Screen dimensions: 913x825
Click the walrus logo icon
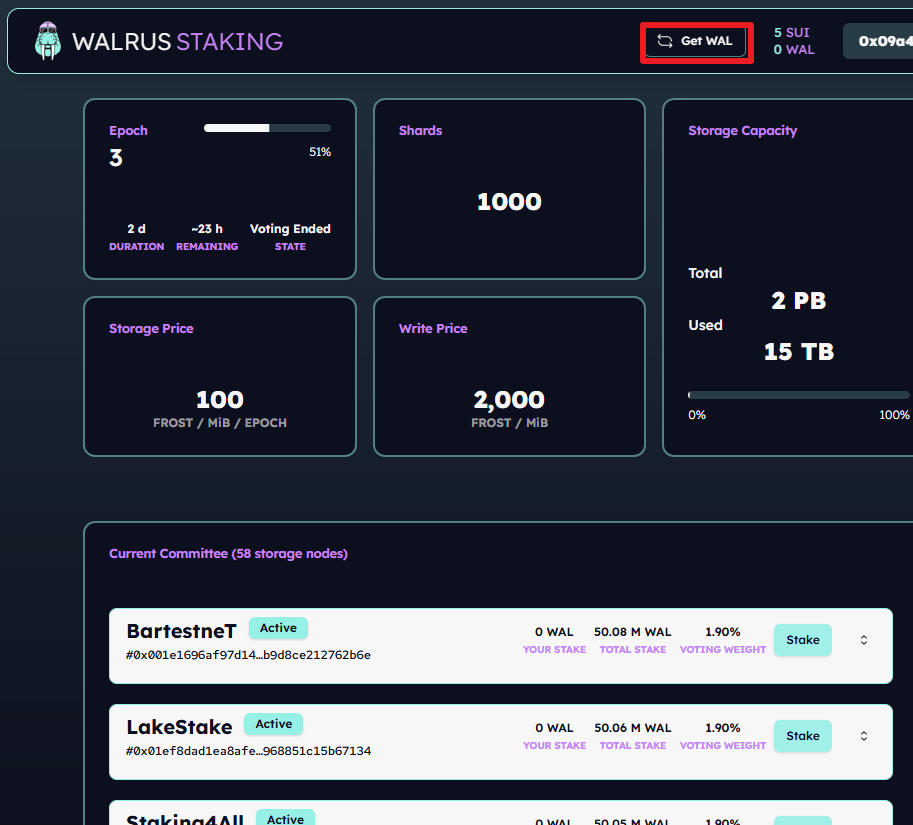[x=48, y=41]
